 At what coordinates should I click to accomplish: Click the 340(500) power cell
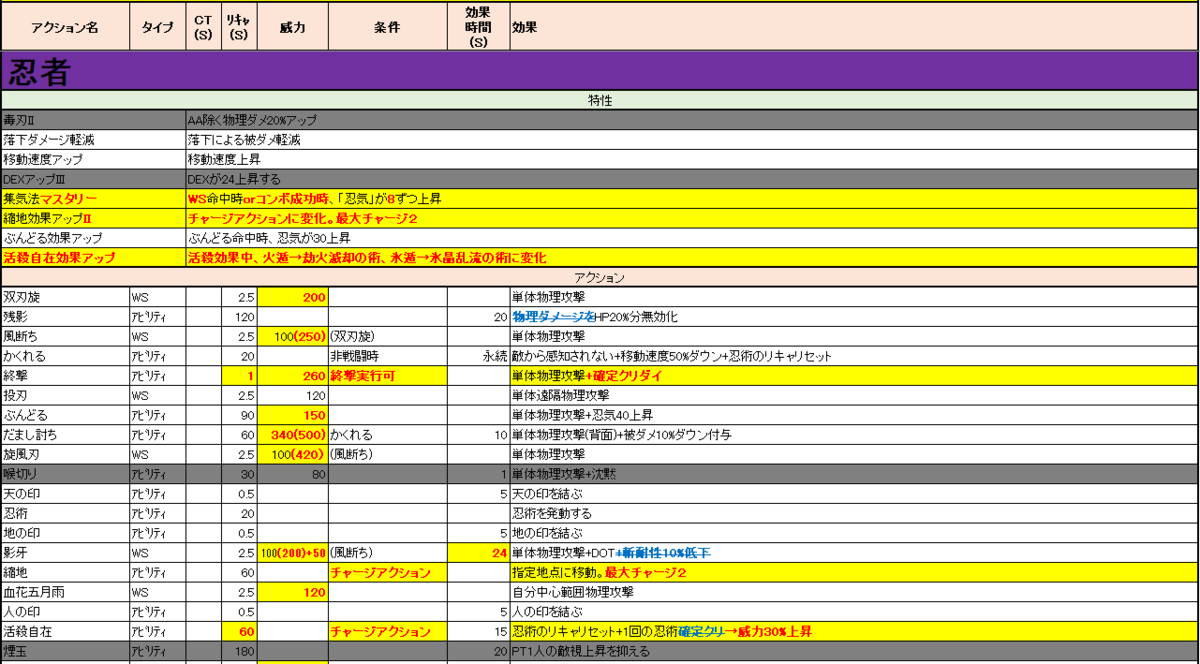pyautogui.click(x=292, y=435)
